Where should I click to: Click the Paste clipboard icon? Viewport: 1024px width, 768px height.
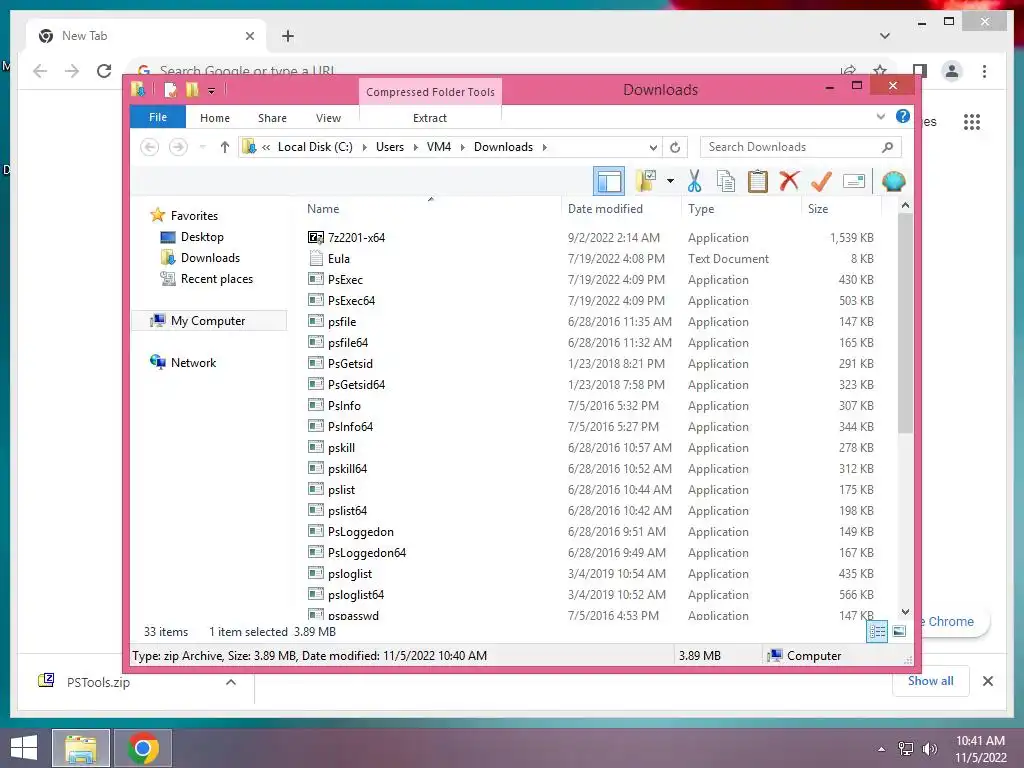click(x=758, y=182)
